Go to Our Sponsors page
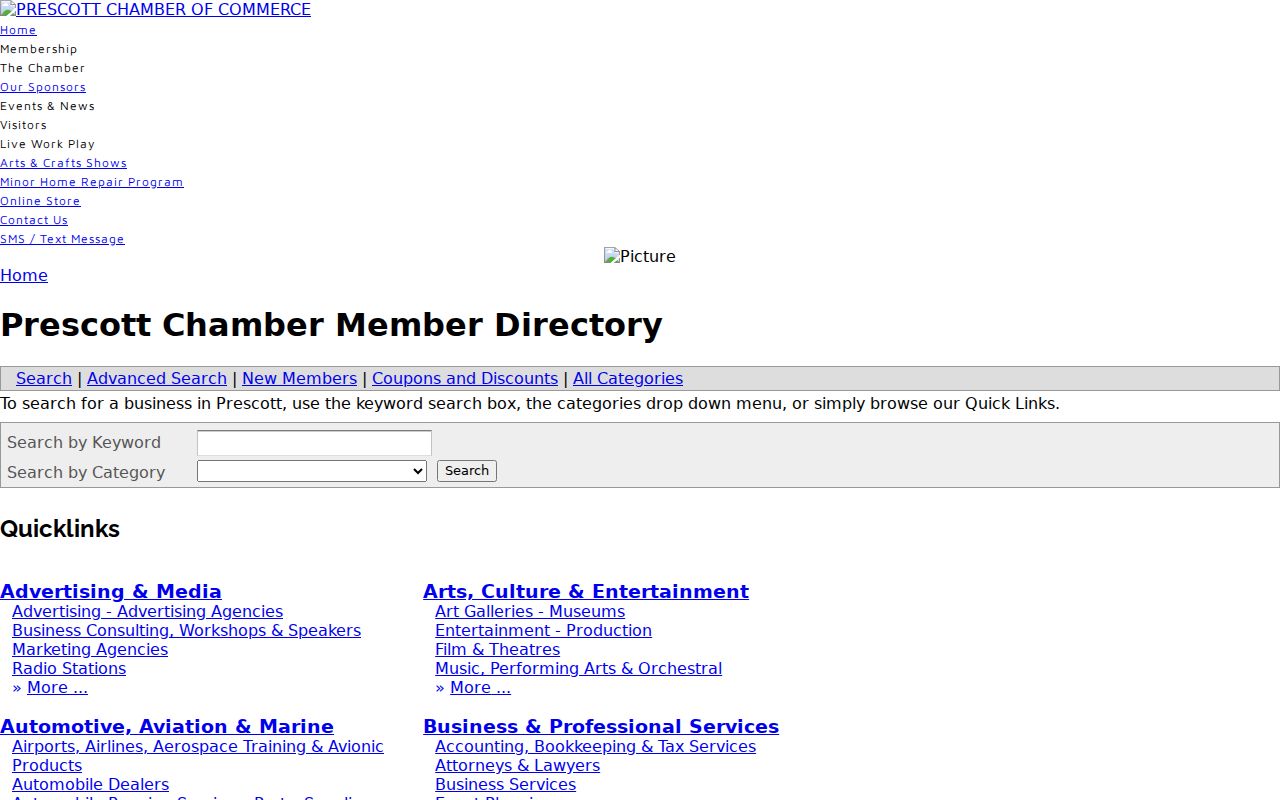 (x=43, y=87)
